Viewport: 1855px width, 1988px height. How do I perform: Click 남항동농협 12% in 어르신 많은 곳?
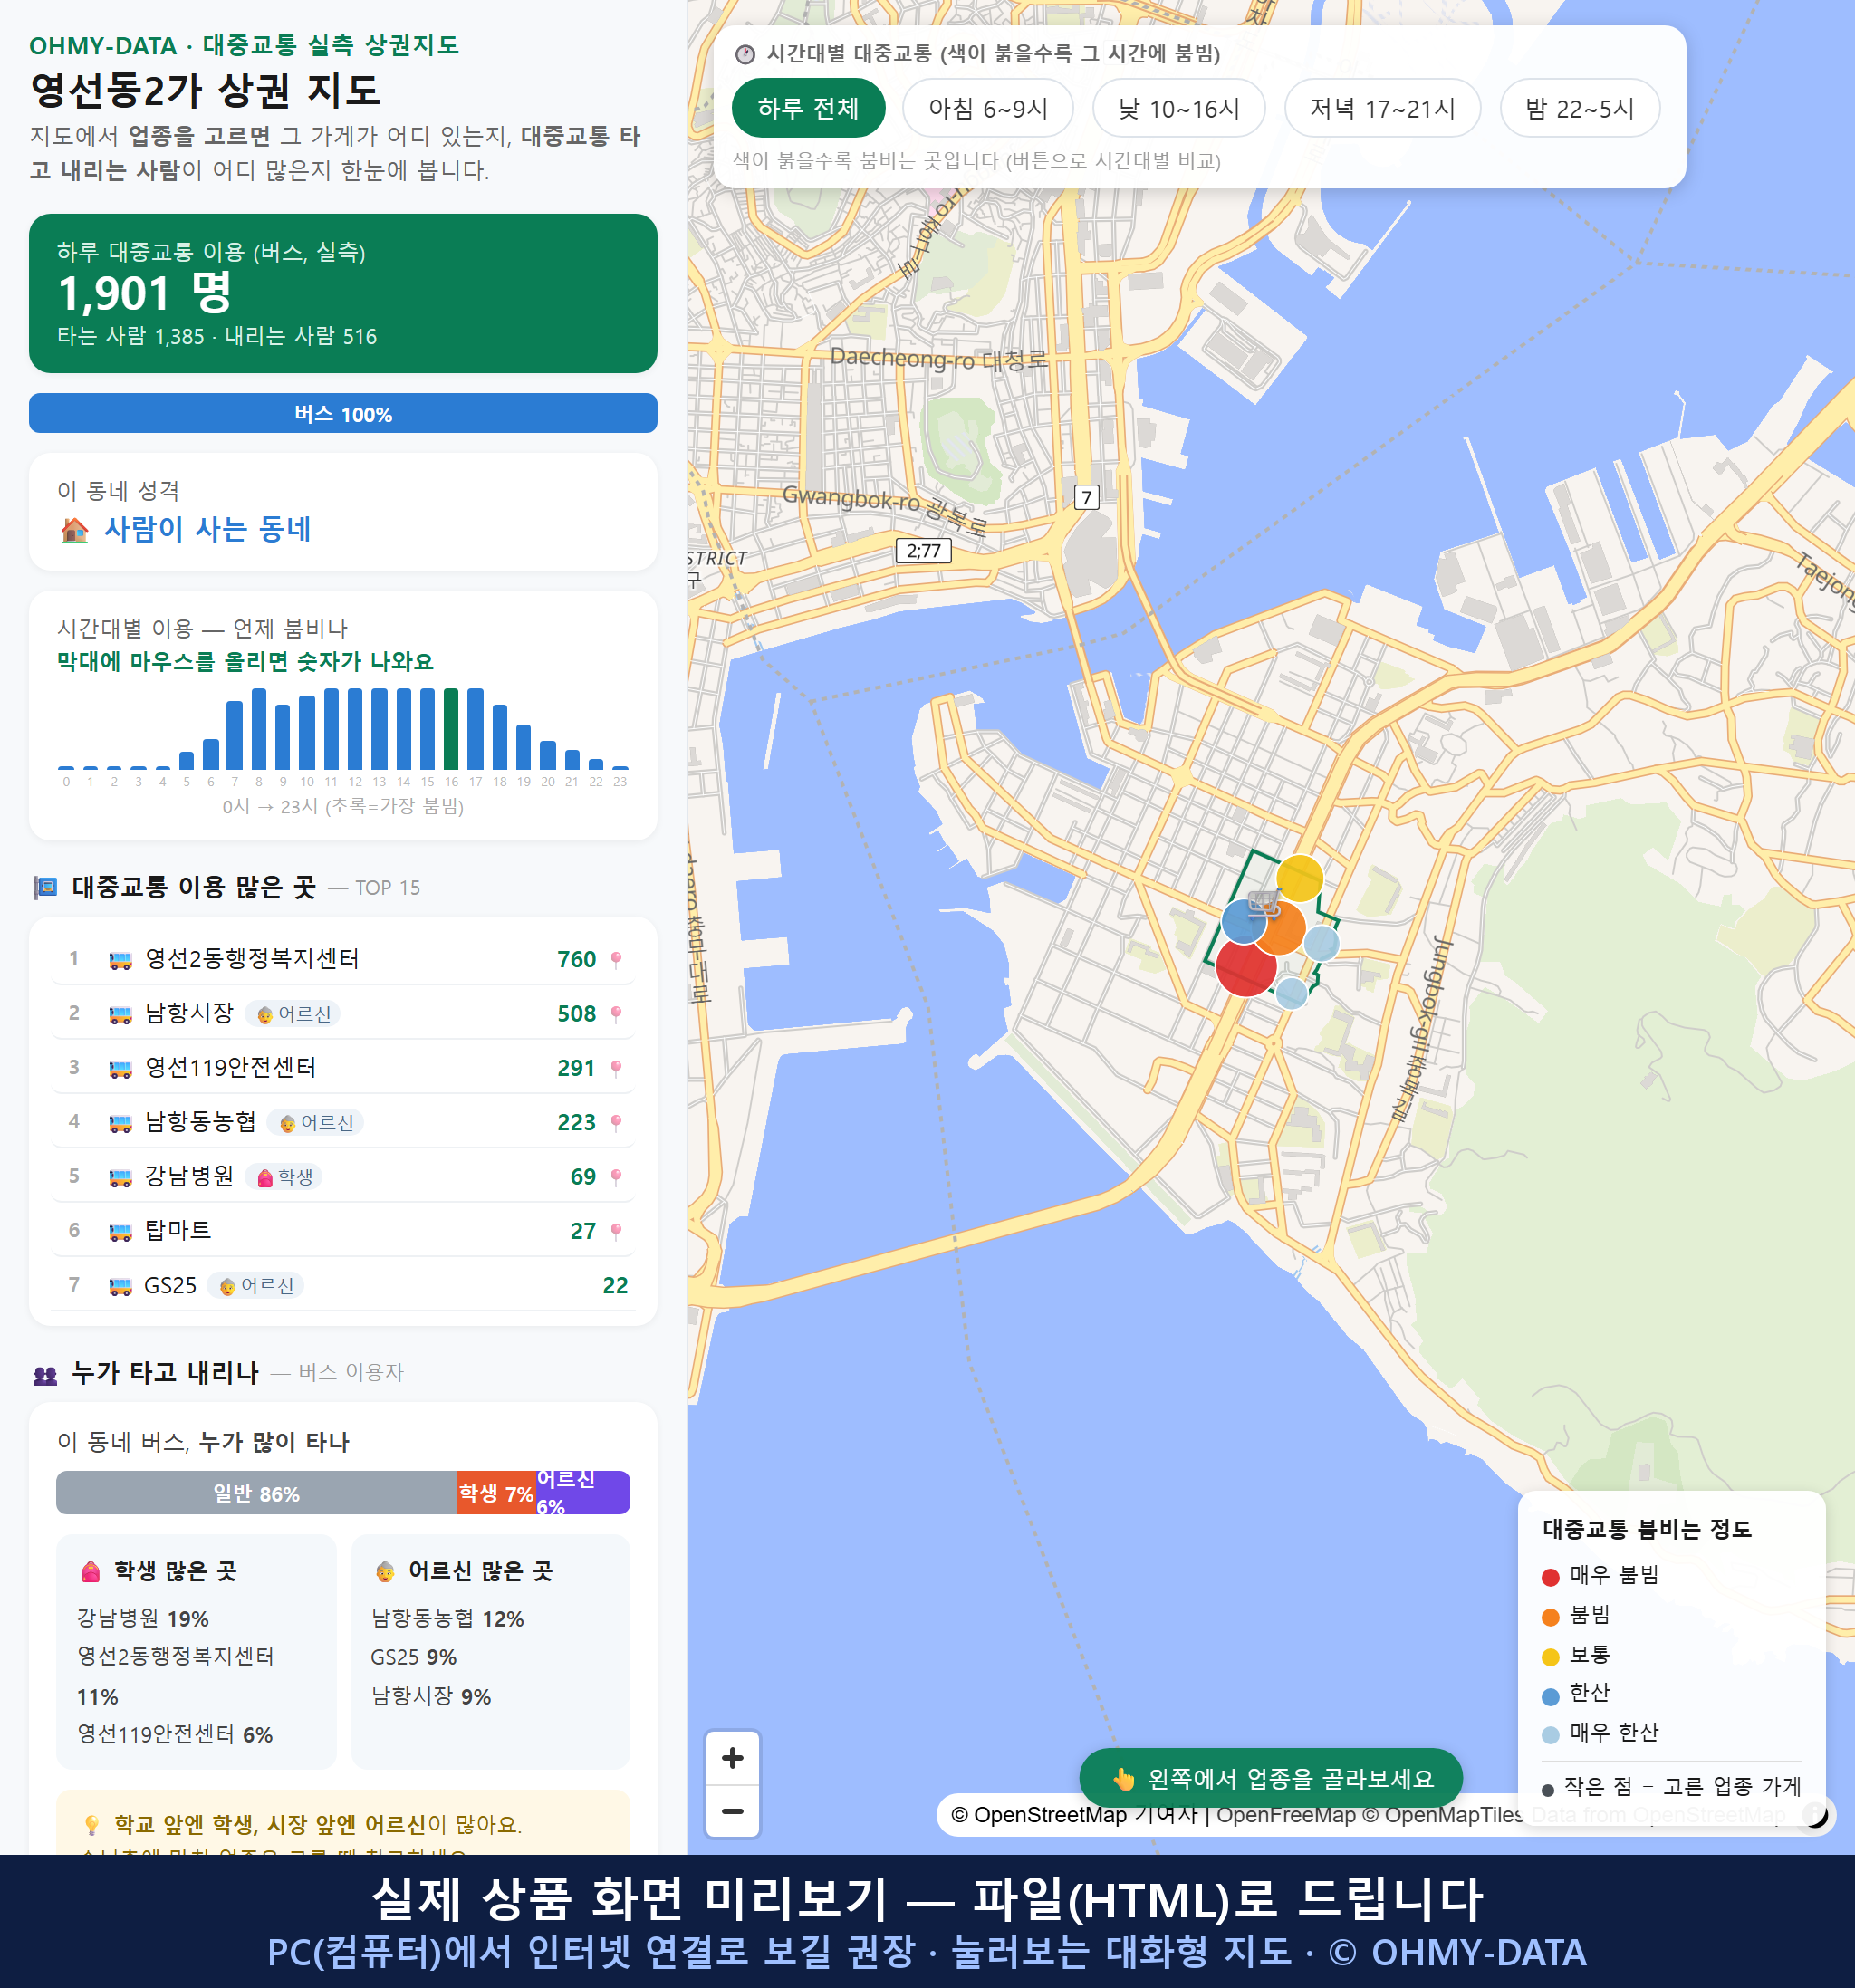[447, 1619]
